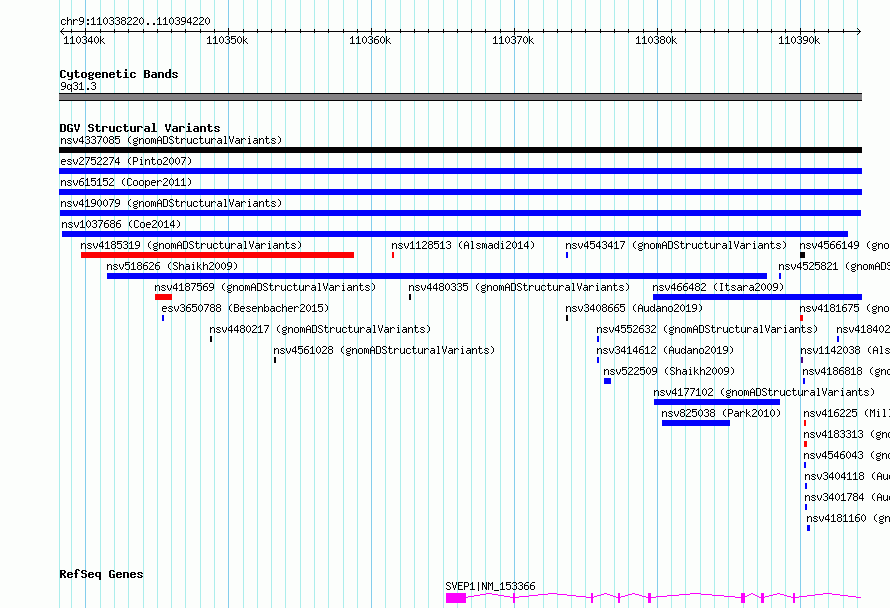Open the esv3650788 (Besenbacher2015) label
The image size is (890, 608).
pos(245,308)
